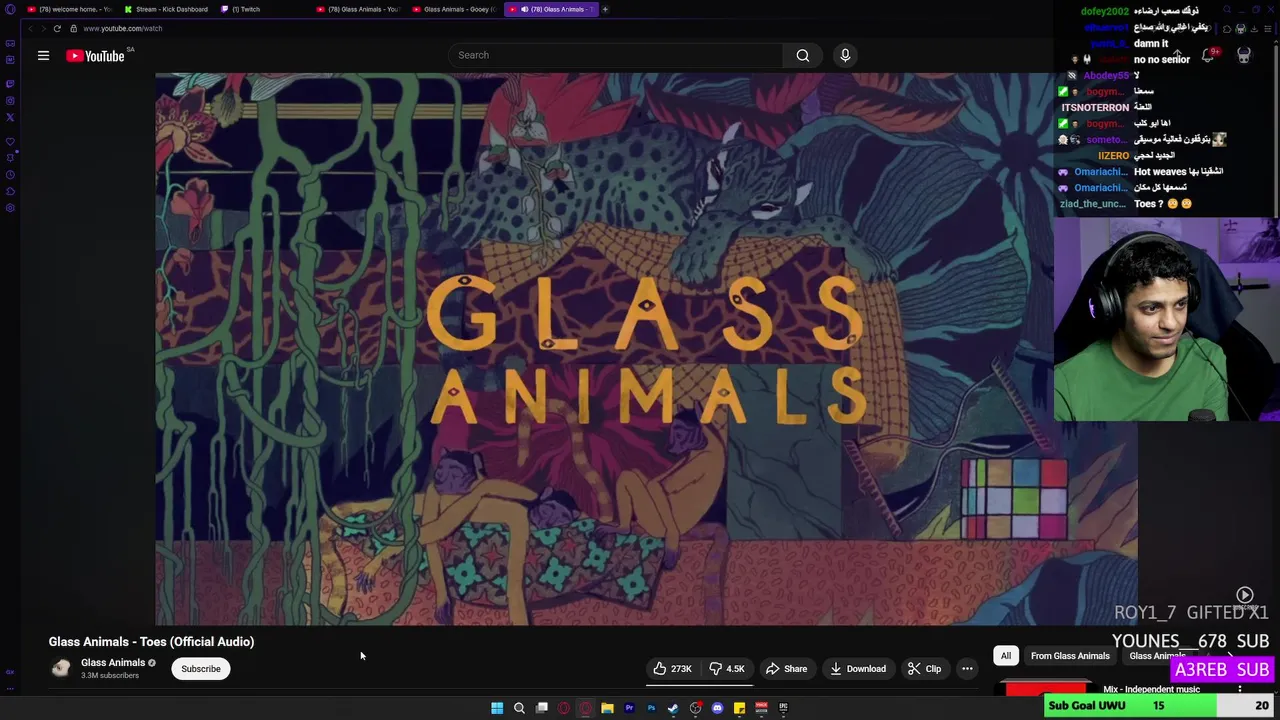This screenshot has height=720, width=1280.
Task: Open OBS Studio from the taskbar
Action: click(x=695, y=708)
